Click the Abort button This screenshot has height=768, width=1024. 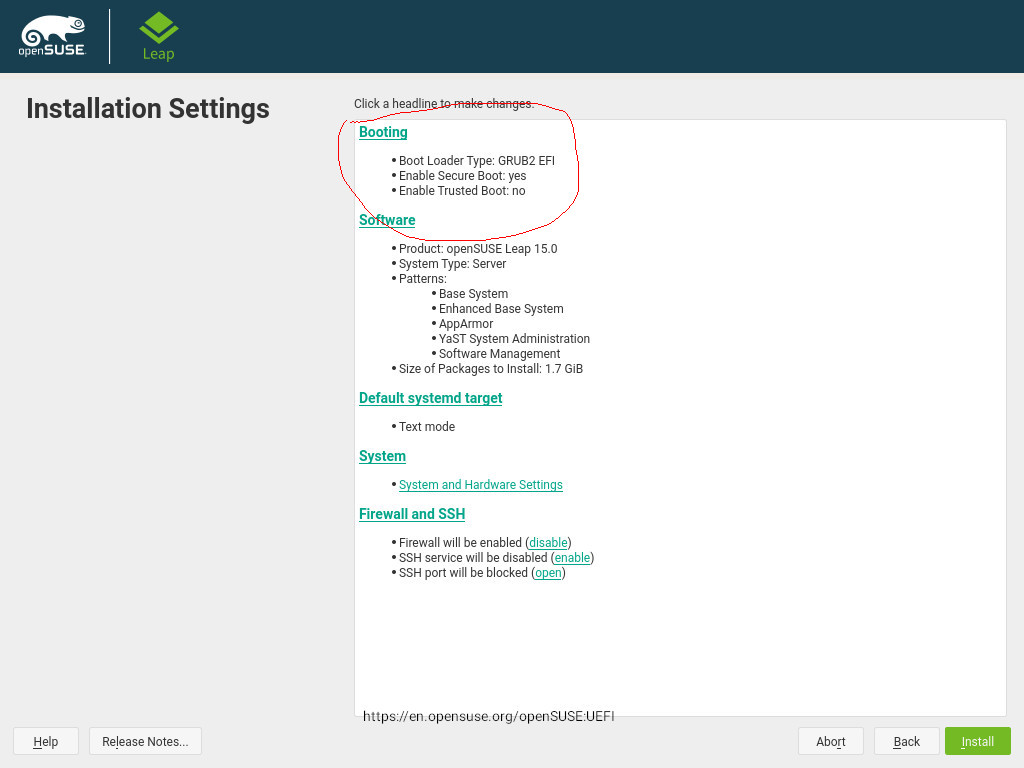[x=831, y=741]
